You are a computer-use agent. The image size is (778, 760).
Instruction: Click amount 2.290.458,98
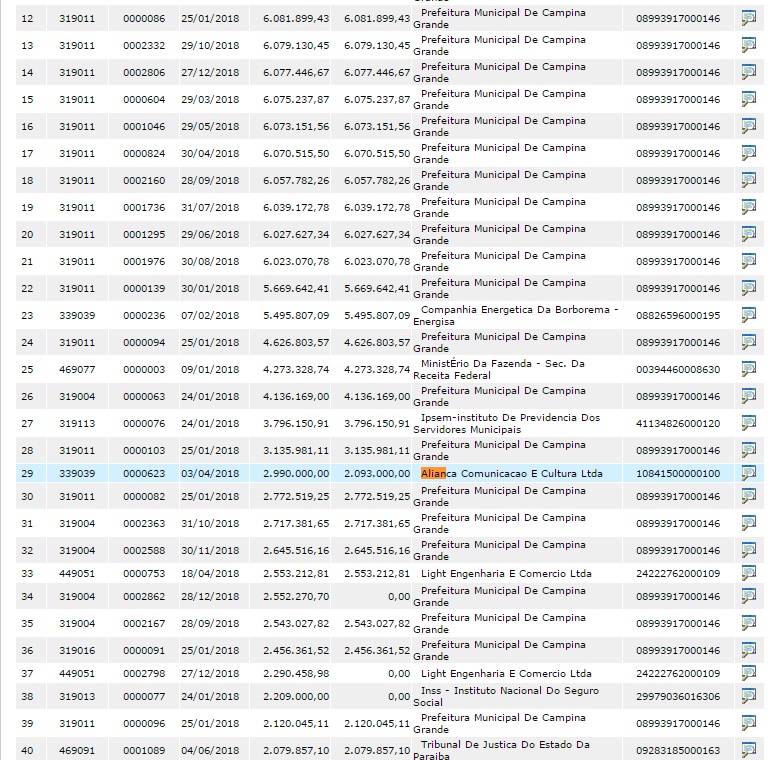[x=296, y=674]
